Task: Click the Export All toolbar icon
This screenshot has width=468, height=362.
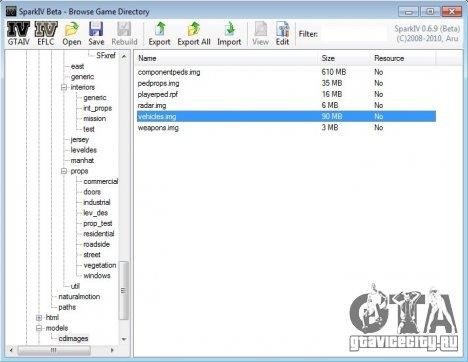Action: click(x=194, y=33)
